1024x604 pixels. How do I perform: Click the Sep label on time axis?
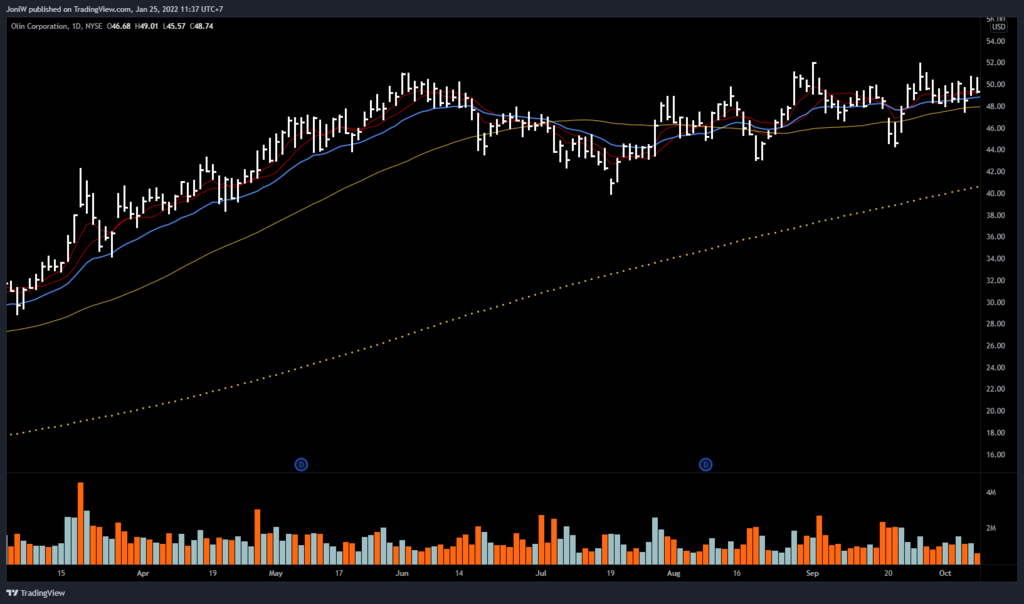tap(812, 575)
